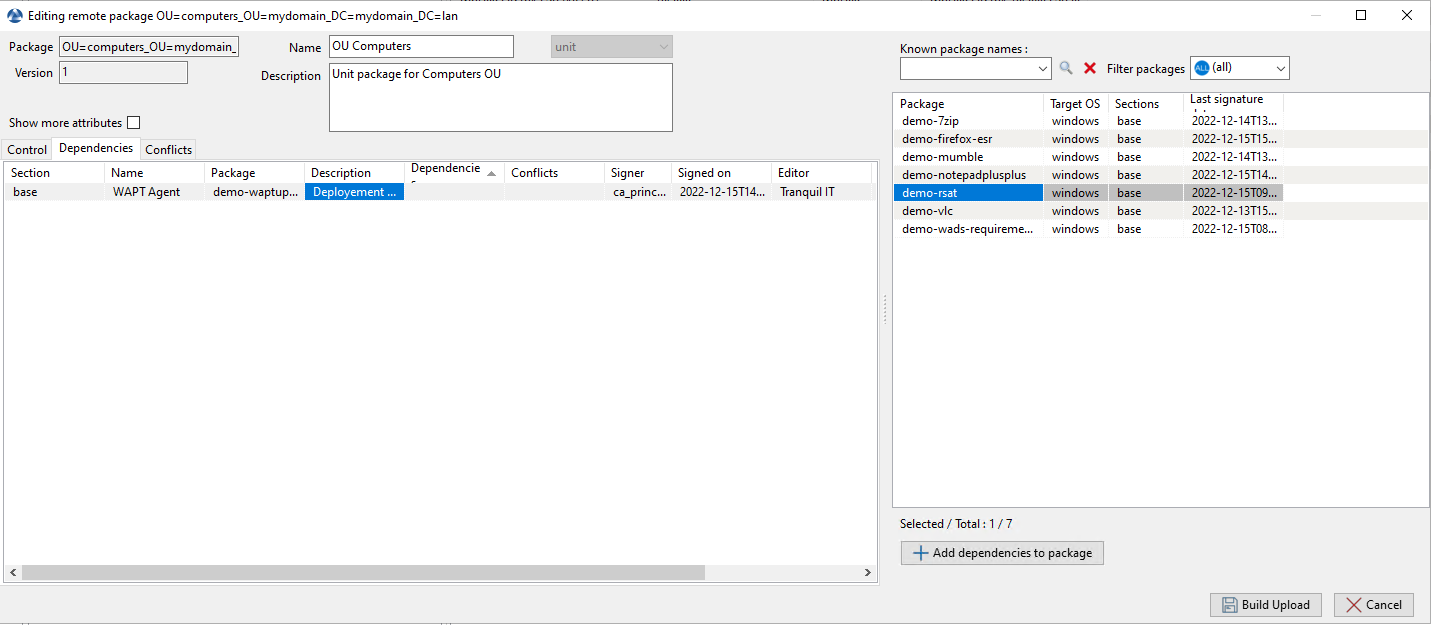Click Add dependencies to package button
The image size is (1431, 625).
(1002, 553)
